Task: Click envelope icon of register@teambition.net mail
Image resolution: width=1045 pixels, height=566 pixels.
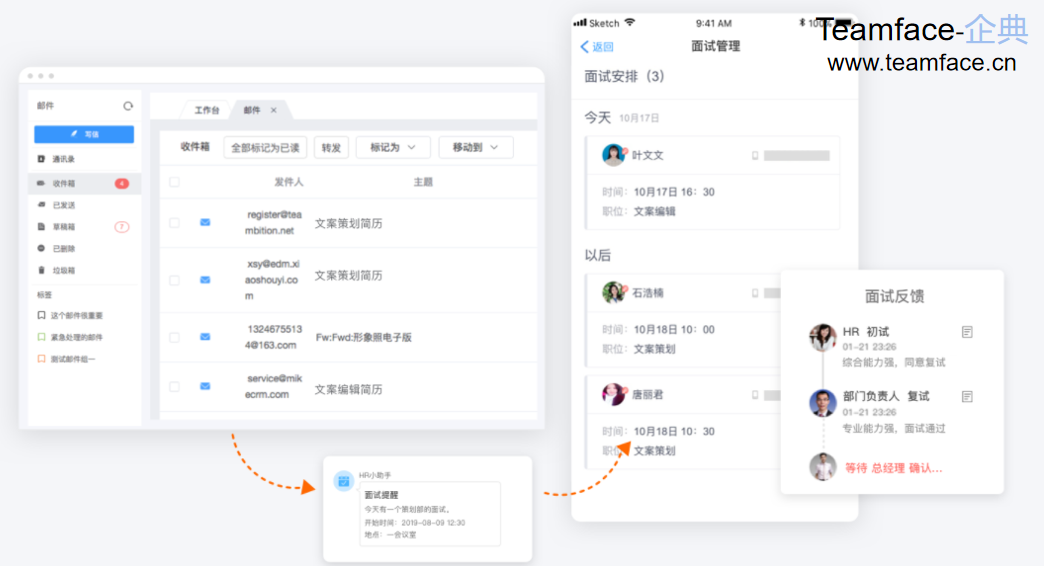Action: point(205,223)
